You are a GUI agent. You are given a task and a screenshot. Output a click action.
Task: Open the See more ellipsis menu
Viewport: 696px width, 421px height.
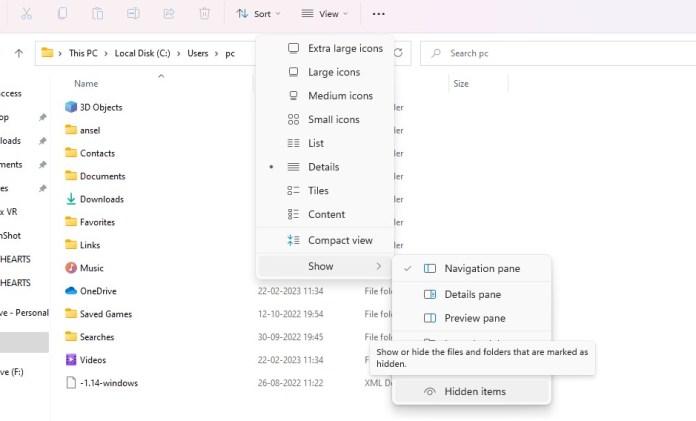[x=378, y=14]
